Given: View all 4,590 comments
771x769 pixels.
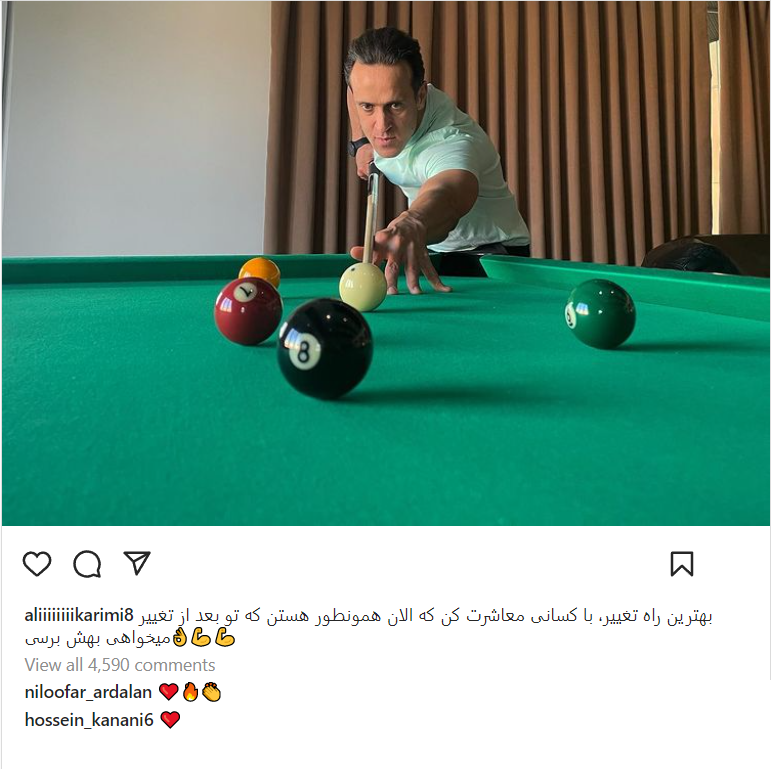Looking at the screenshot, I should pos(120,665).
